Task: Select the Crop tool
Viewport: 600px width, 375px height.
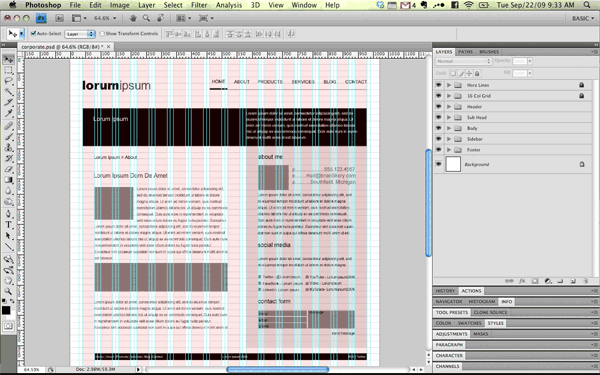Action: pyautogui.click(x=8, y=103)
